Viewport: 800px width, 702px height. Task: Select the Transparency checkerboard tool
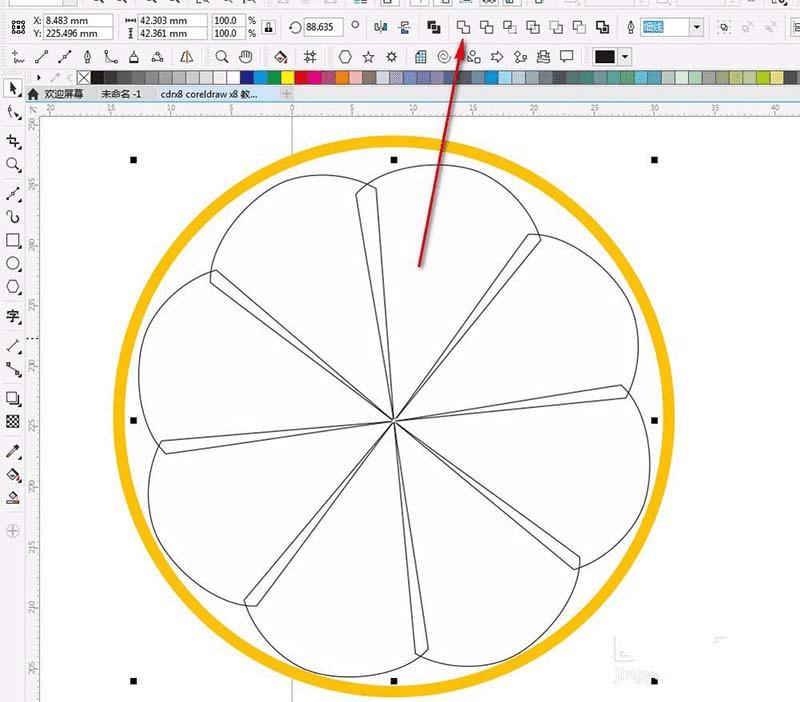tap(13, 421)
